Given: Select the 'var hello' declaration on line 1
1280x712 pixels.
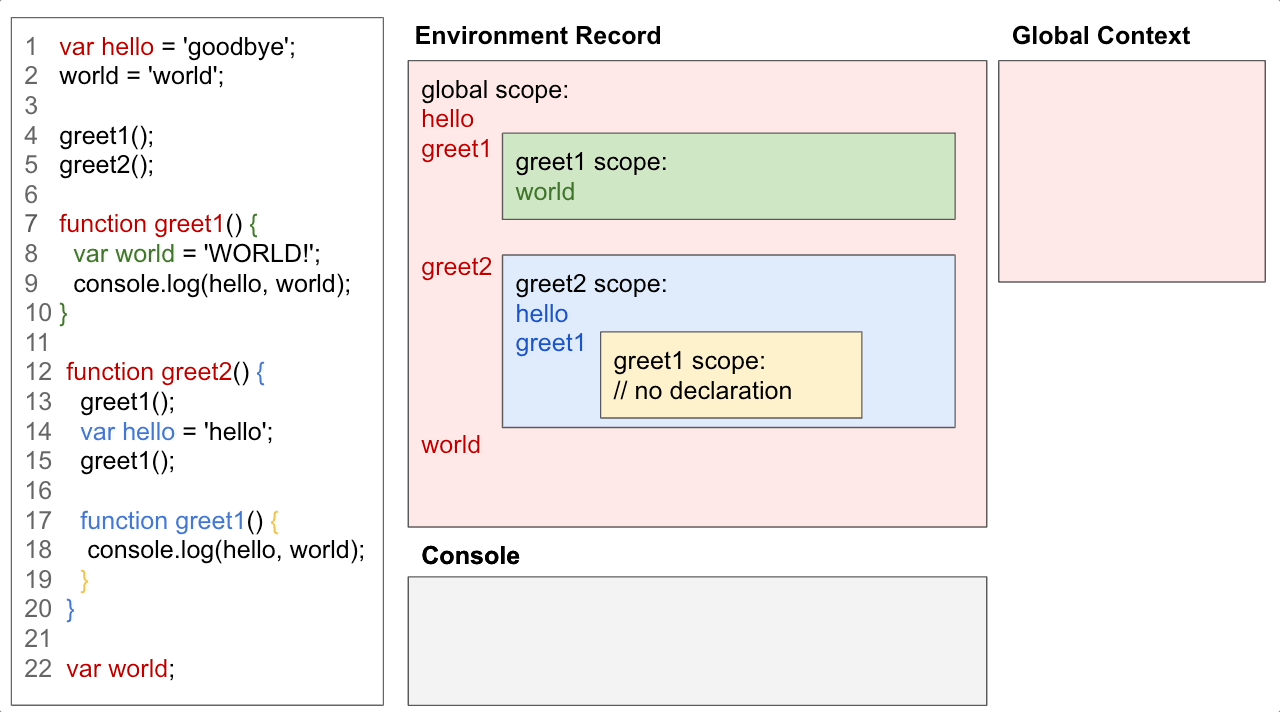Looking at the screenshot, I should [x=106, y=46].
